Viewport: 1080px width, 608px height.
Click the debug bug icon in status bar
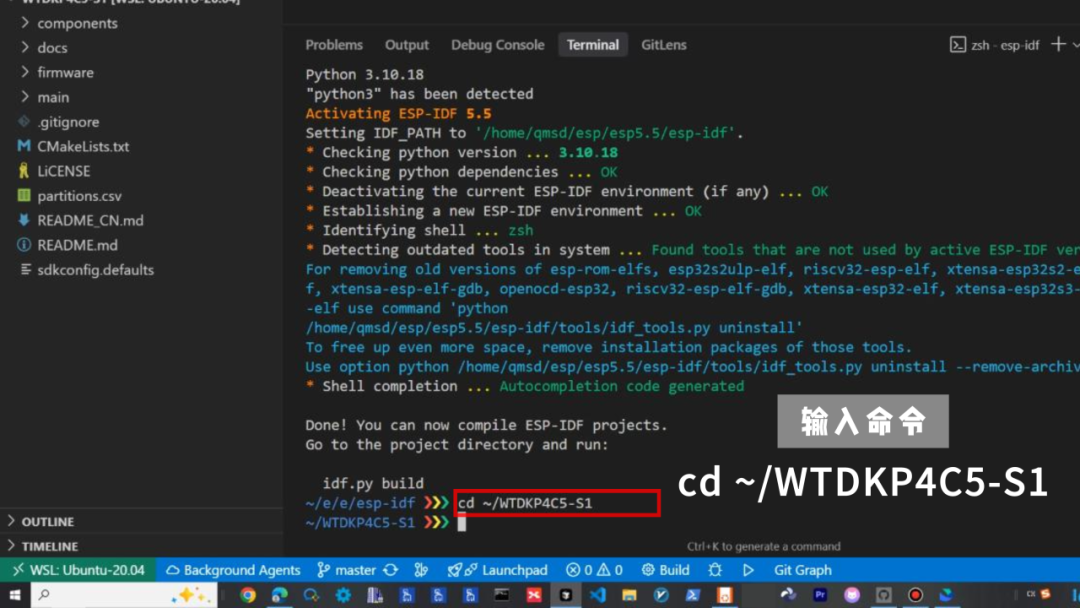[715, 570]
